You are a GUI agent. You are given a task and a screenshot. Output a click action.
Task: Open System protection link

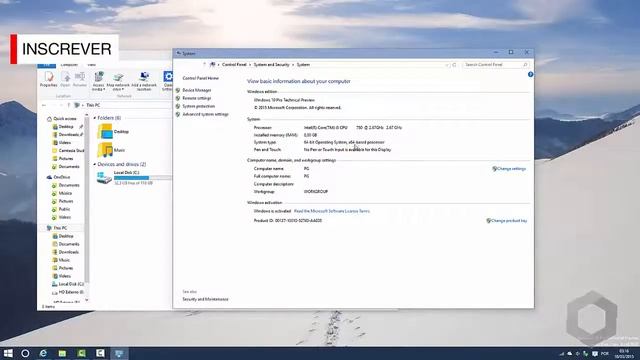[x=198, y=106]
